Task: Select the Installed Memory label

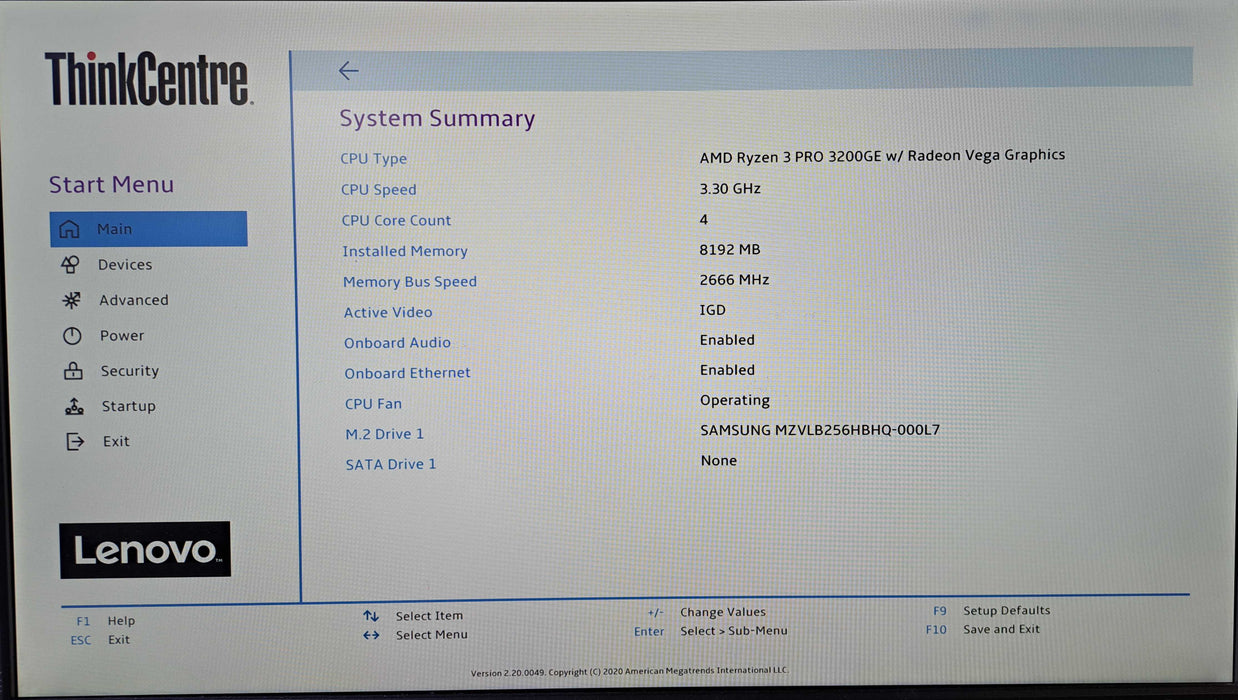Action: [405, 251]
